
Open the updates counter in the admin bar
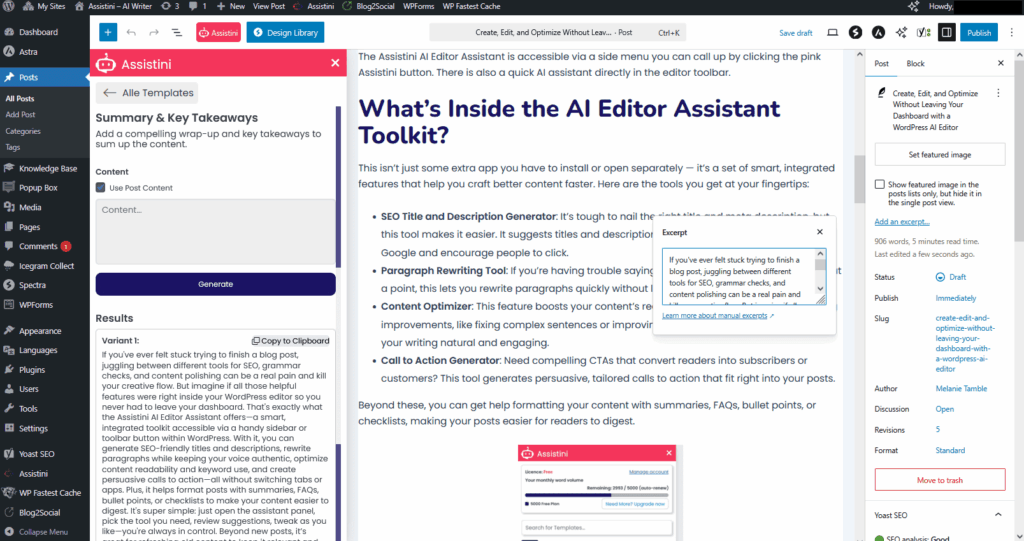pos(170,6)
